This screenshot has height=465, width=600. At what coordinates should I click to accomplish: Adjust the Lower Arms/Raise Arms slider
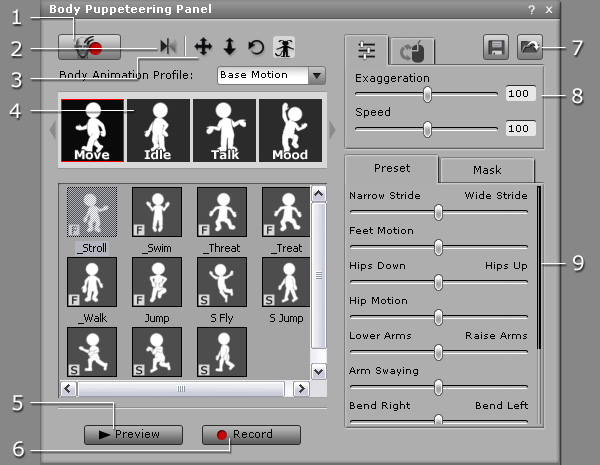(439, 352)
